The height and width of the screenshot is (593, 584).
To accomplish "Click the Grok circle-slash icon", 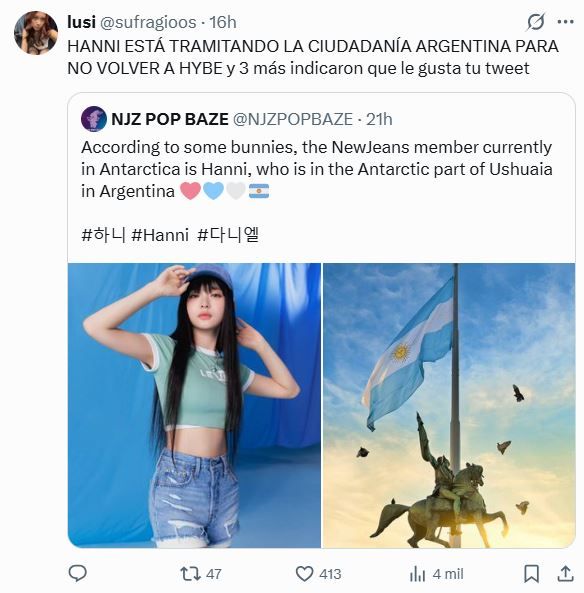I will tap(536, 22).
